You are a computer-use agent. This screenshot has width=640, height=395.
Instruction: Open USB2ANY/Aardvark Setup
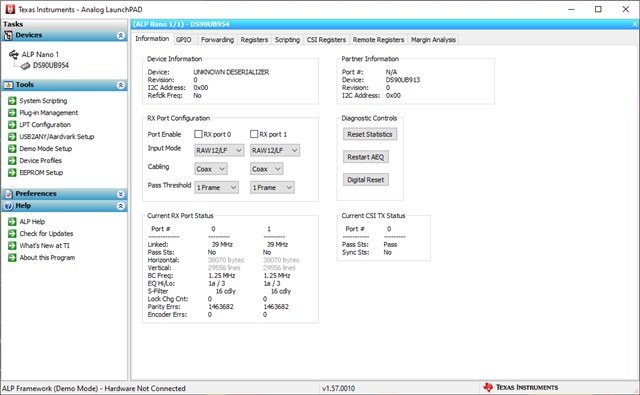[57, 137]
